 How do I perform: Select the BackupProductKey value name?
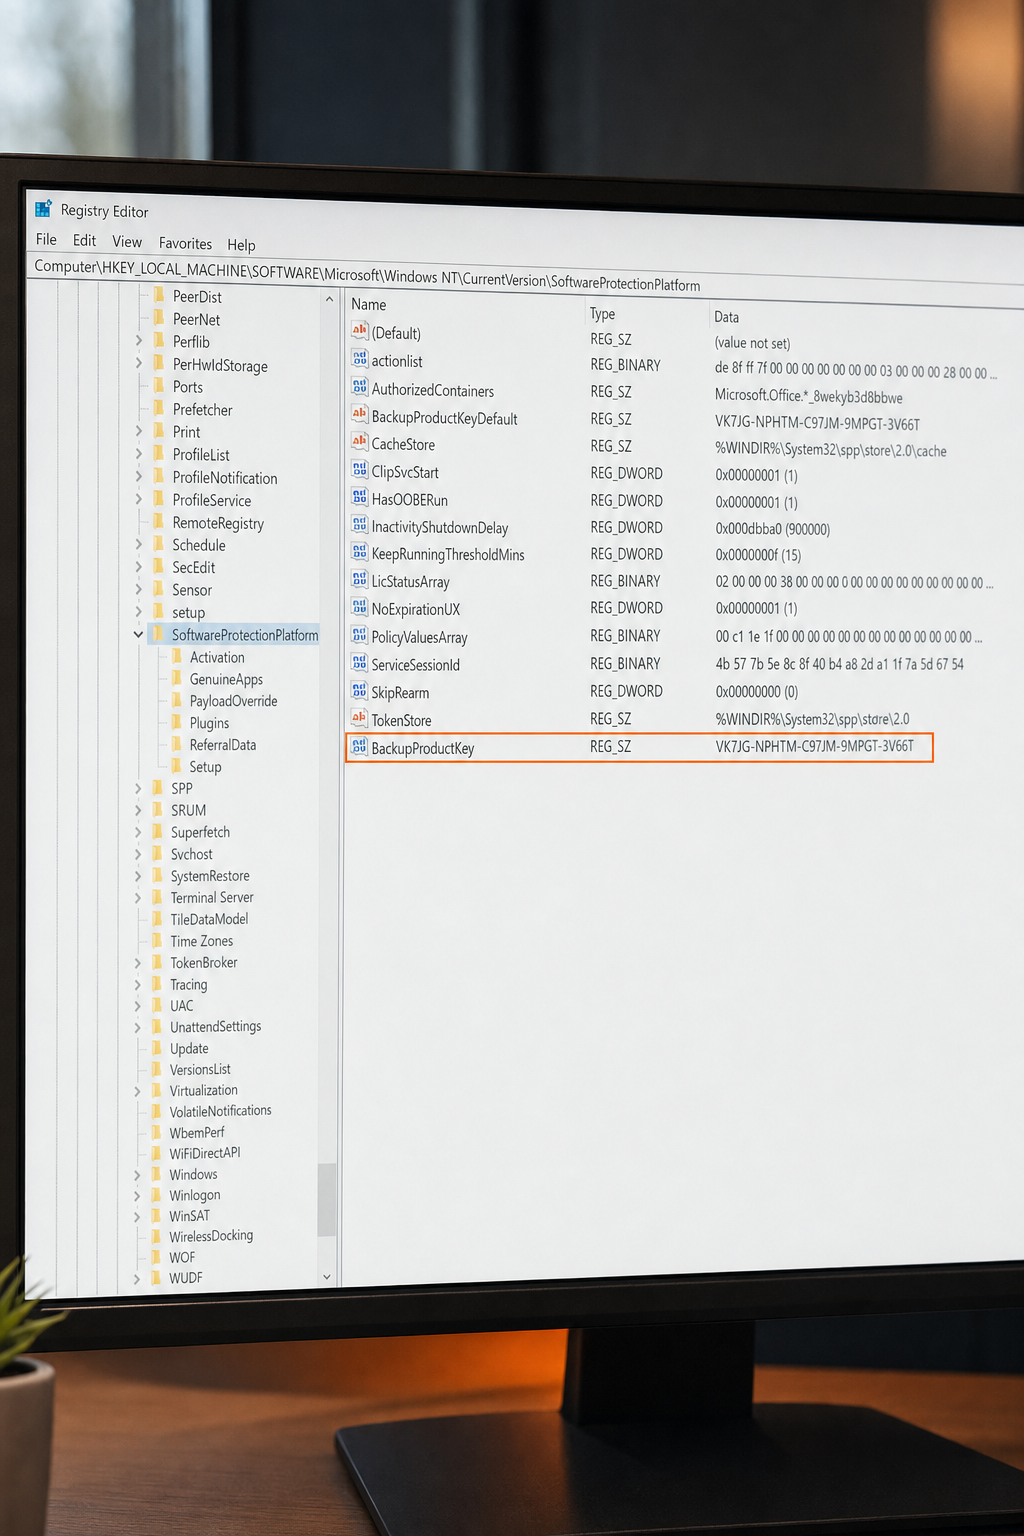coord(422,748)
